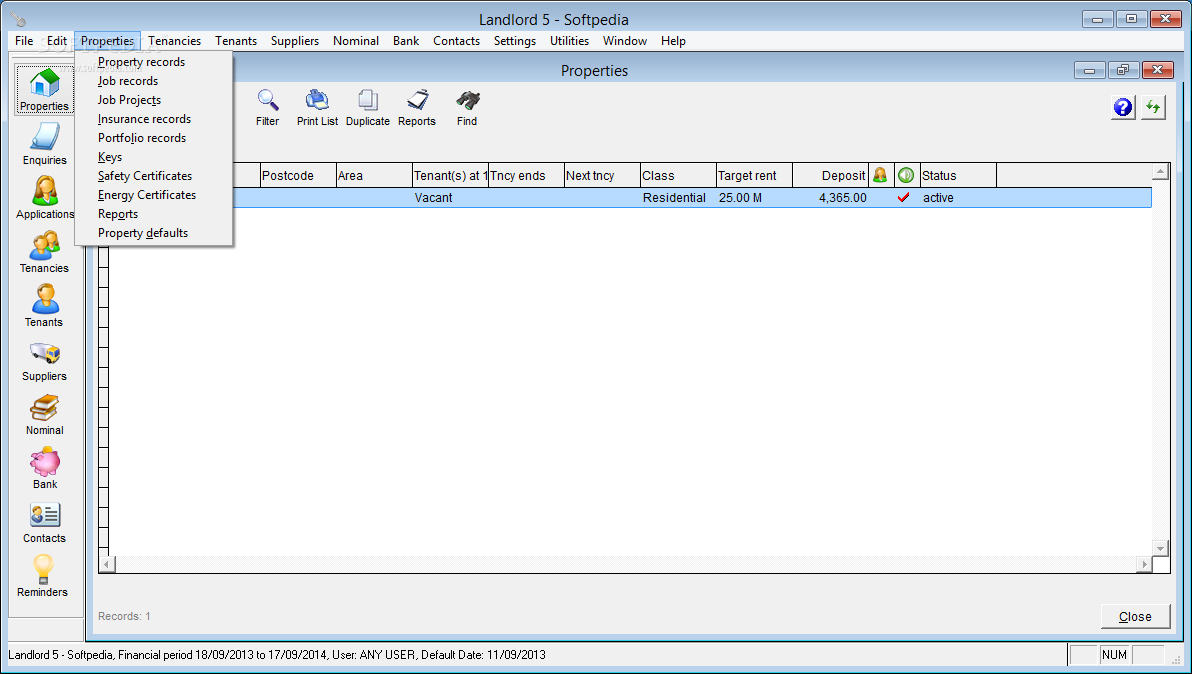Open the Help menu
Image resolution: width=1192 pixels, height=674 pixels.
pyautogui.click(x=673, y=41)
